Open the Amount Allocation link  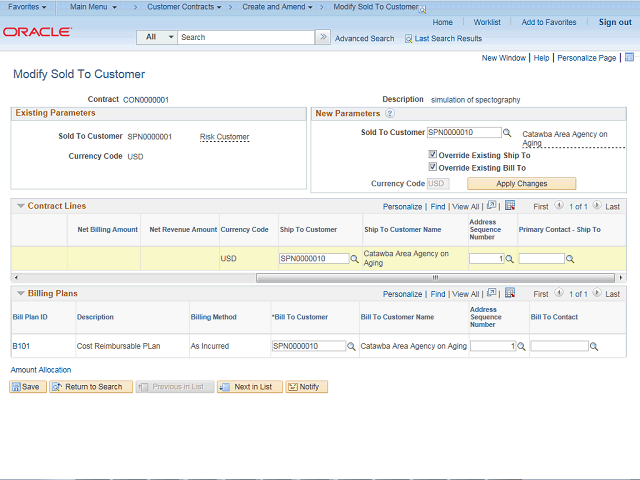(x=41, y=370)
